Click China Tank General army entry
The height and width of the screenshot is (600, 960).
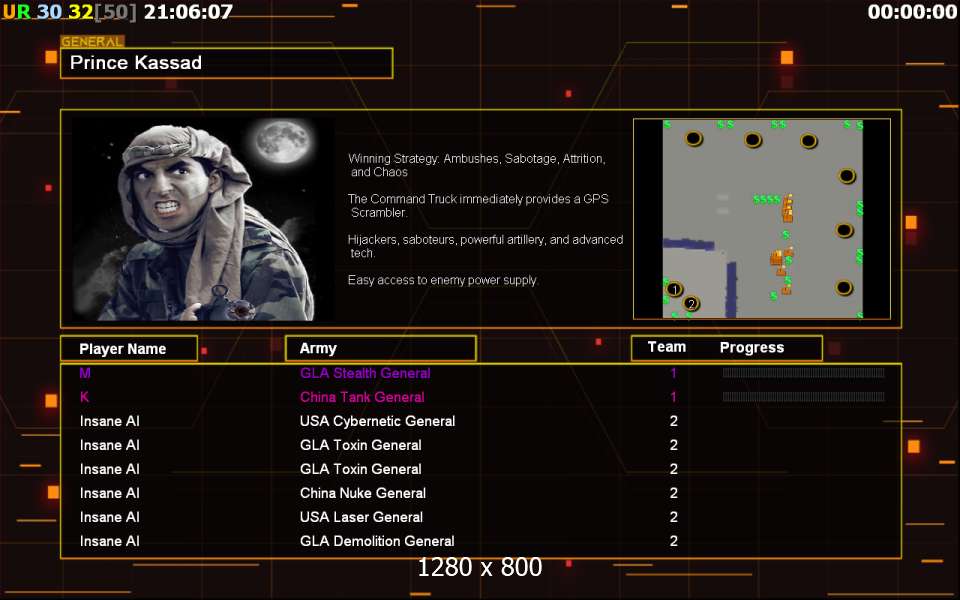tap(362, 397)
